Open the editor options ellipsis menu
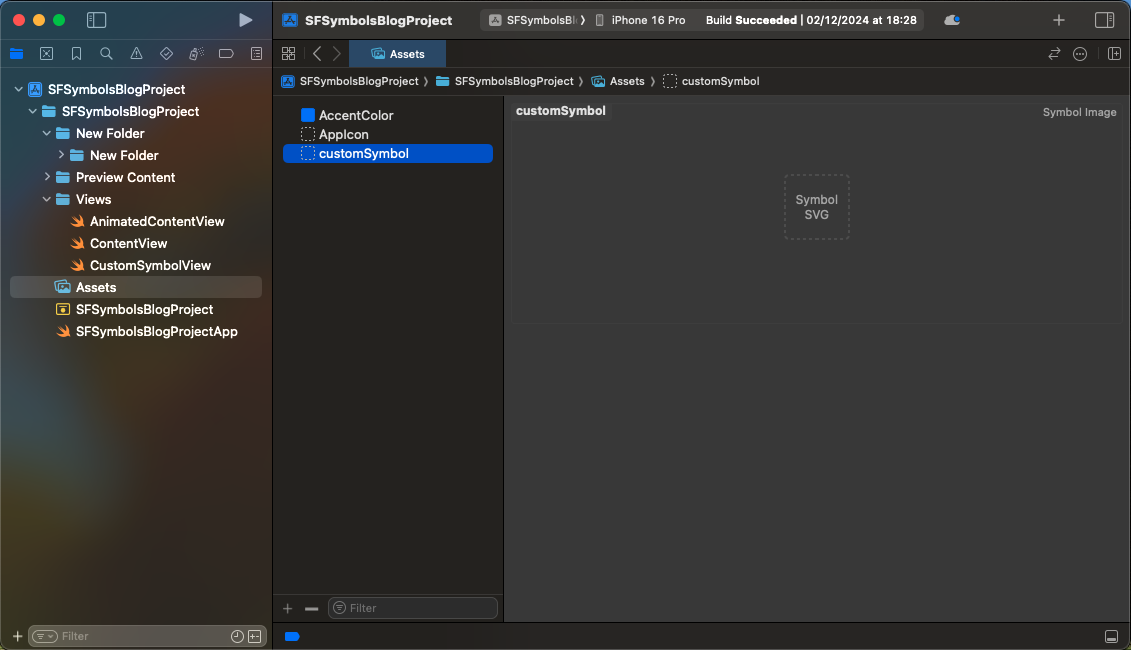This screenshot has width=1131, height=650. pos(1080,53)
